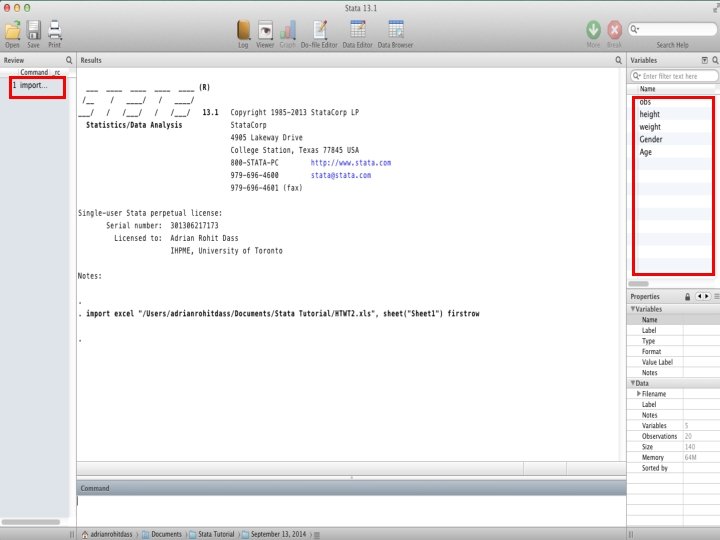
Task: Open the http://www.stata.com link
Action: pos(351,163)
